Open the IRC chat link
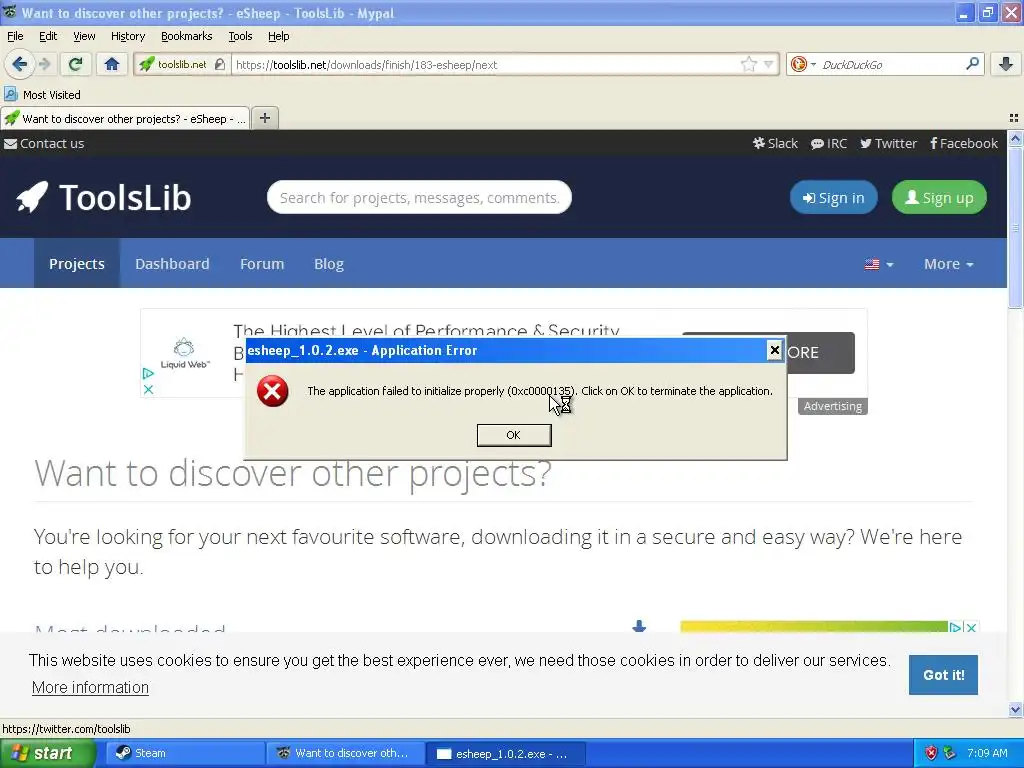The height and width of the screenshot is (768, 1024). [x=829, y=143]
